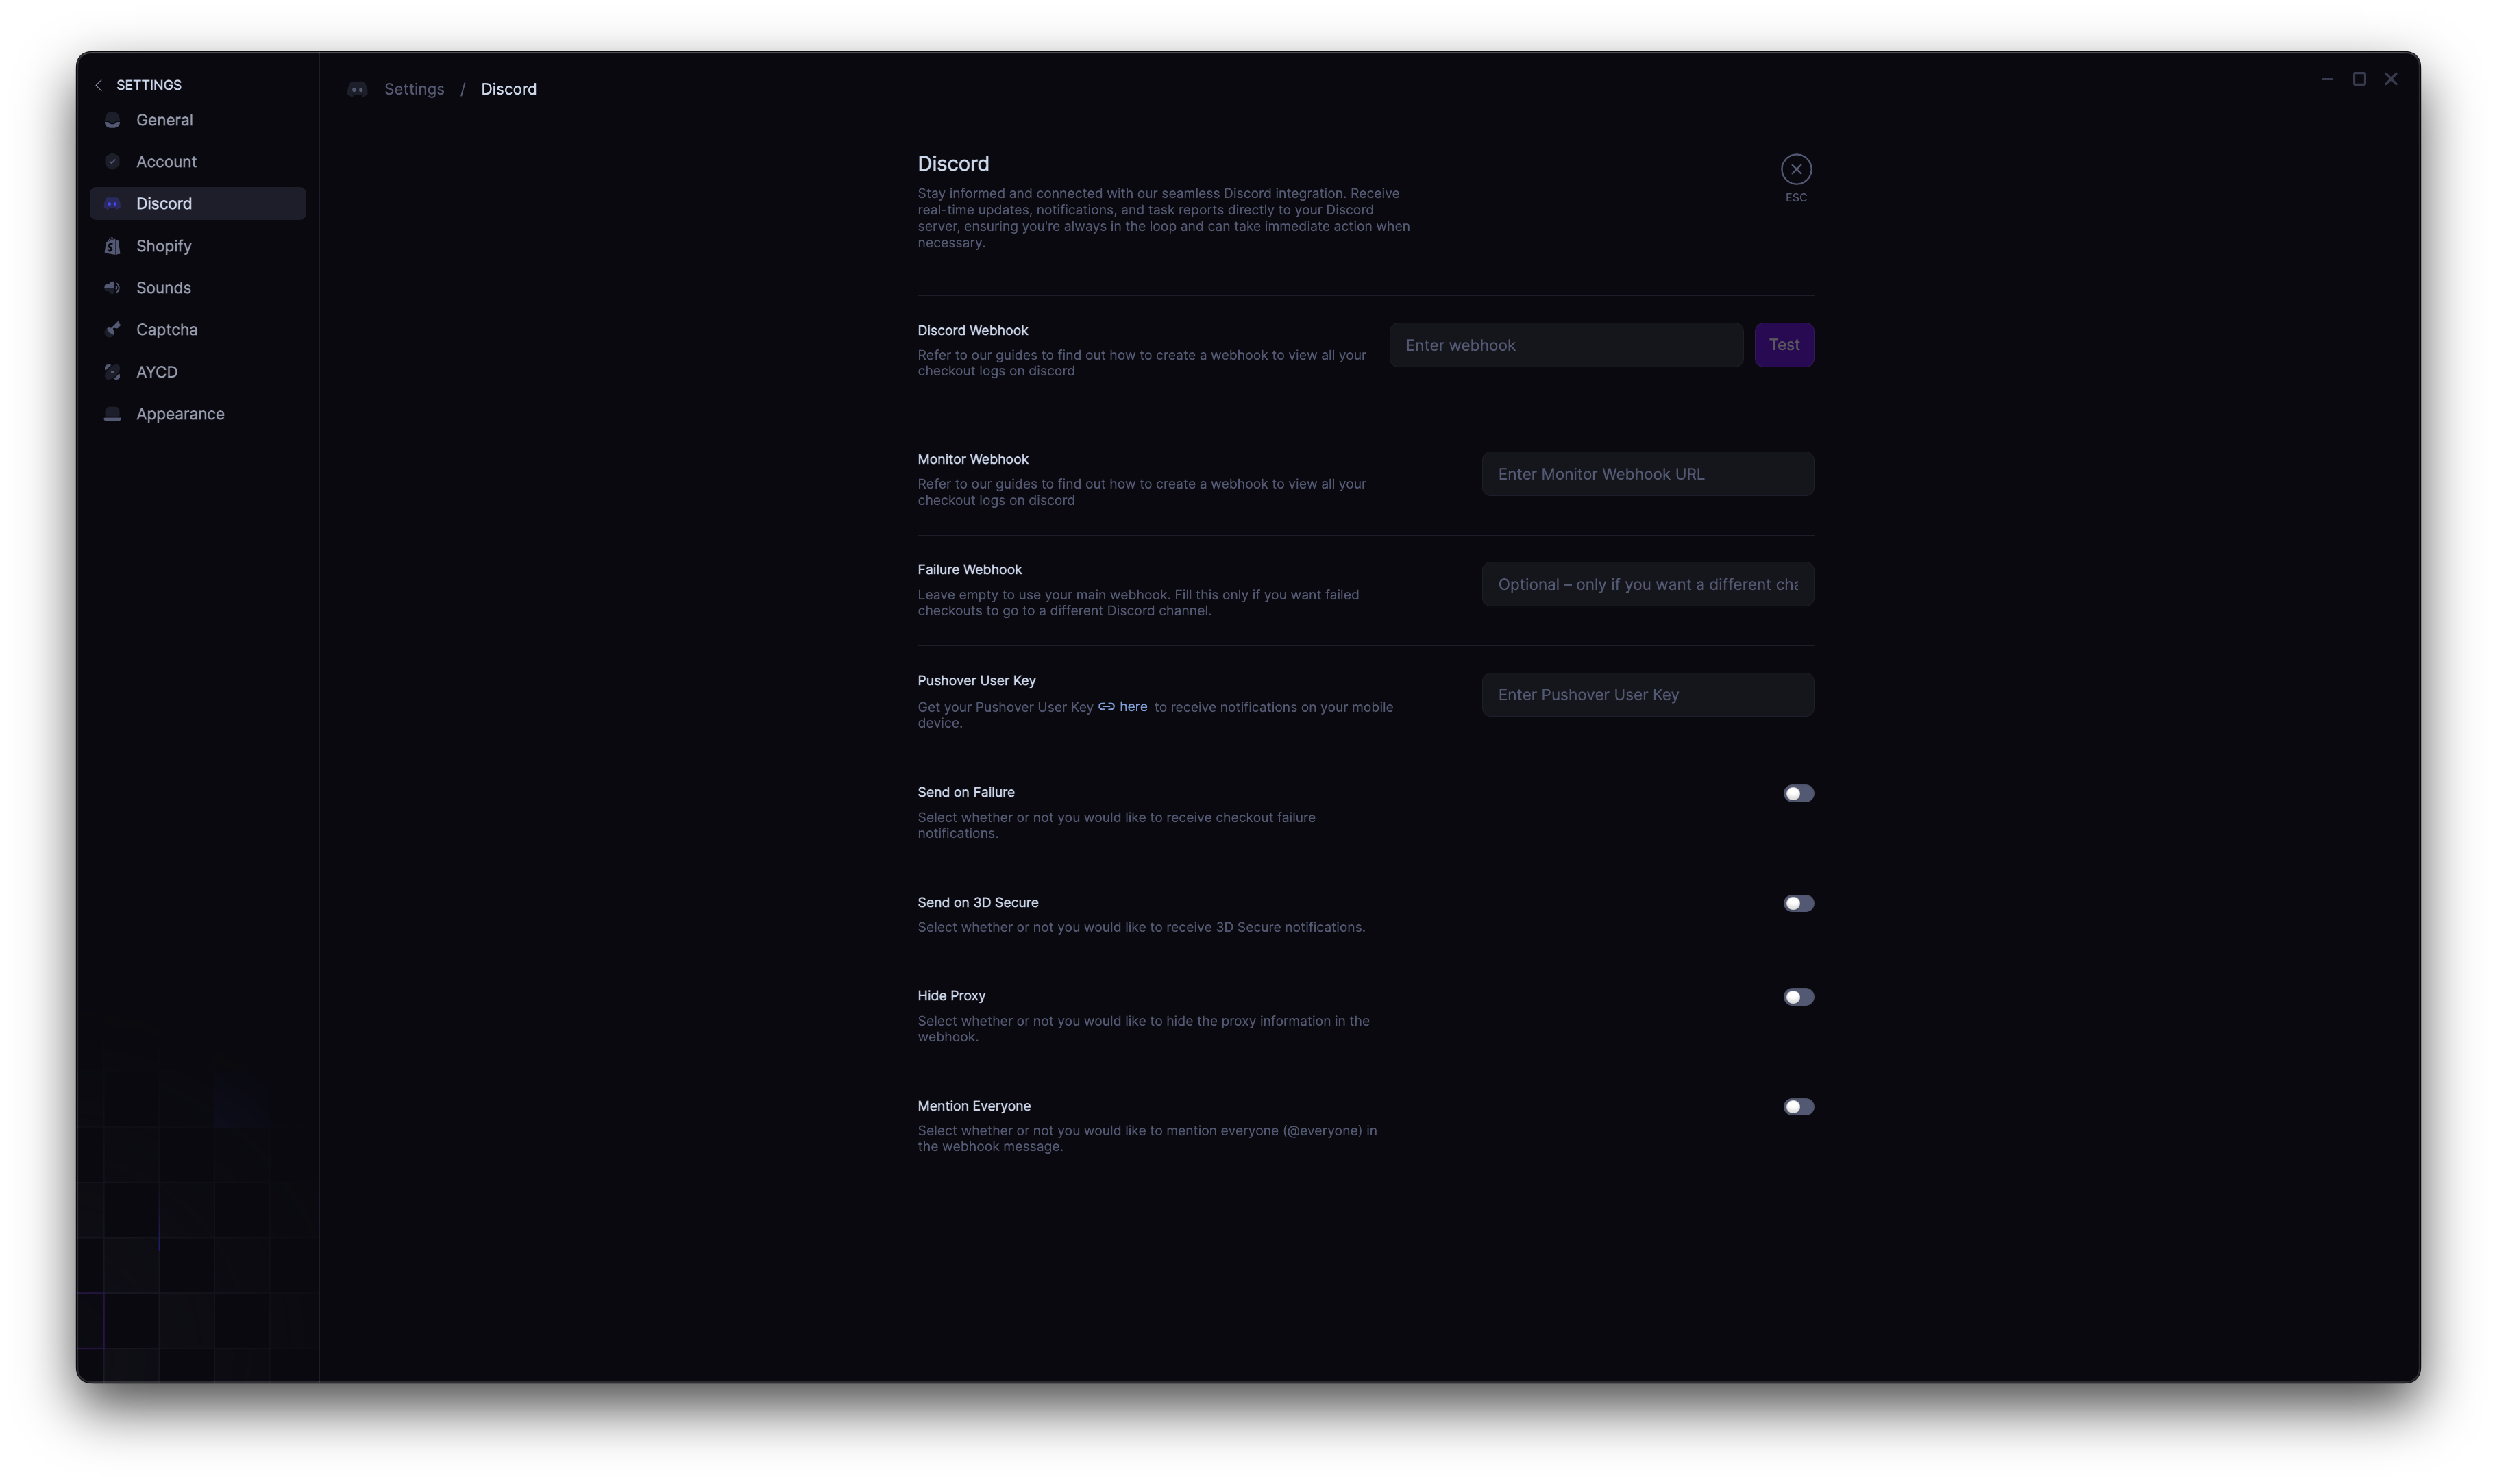
Task: Click the Sounds speaker icon
Action: (112, 288)
